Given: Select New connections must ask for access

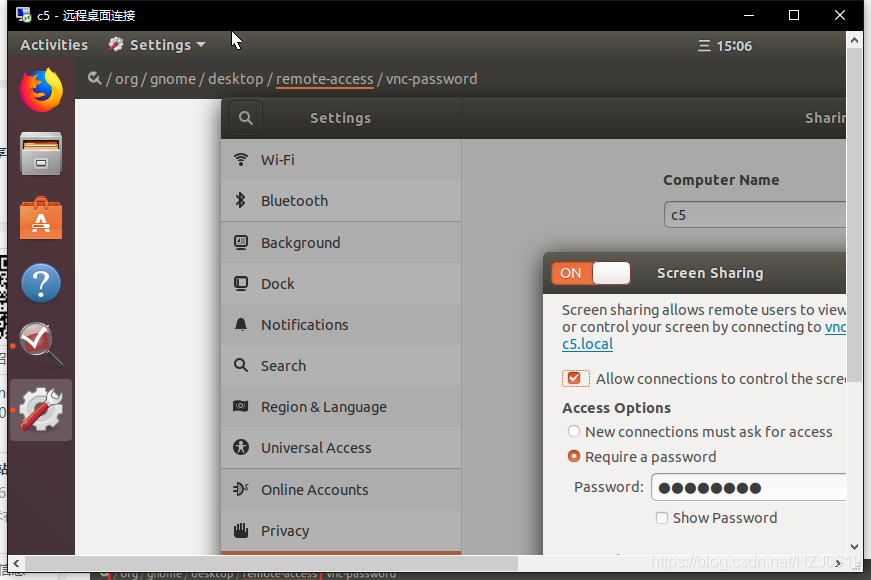Looking at the screenshot, I should [574, 431].
